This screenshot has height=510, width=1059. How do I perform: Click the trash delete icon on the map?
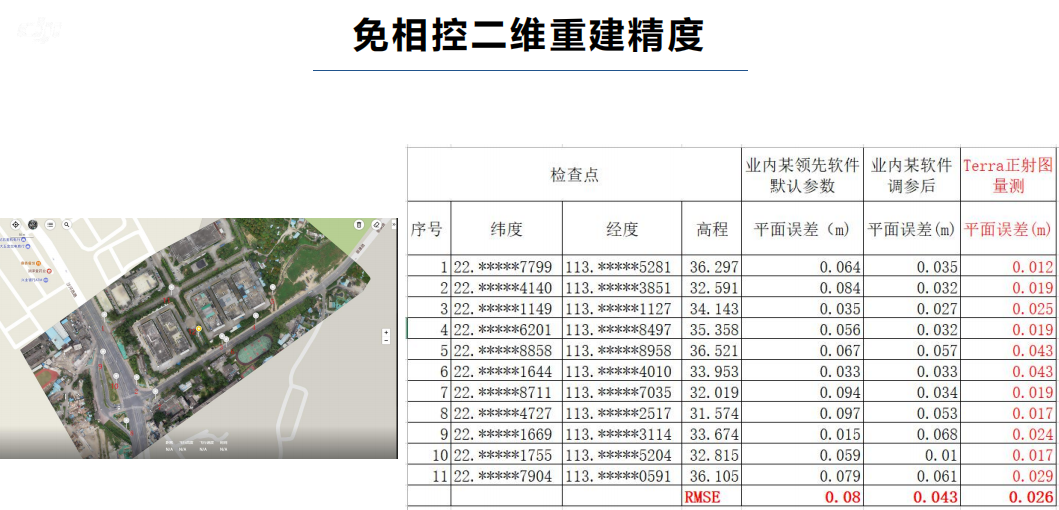(x=359, y=224)
